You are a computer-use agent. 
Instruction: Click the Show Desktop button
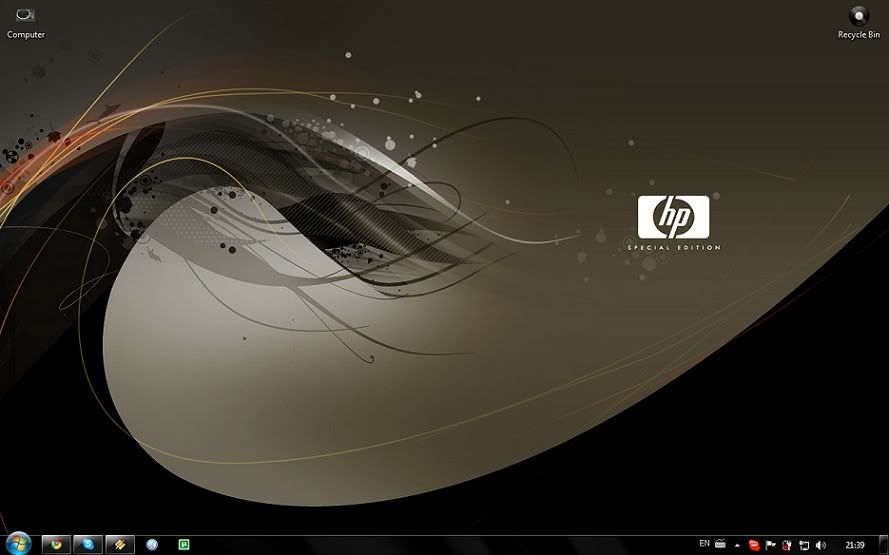pos(884,545)
